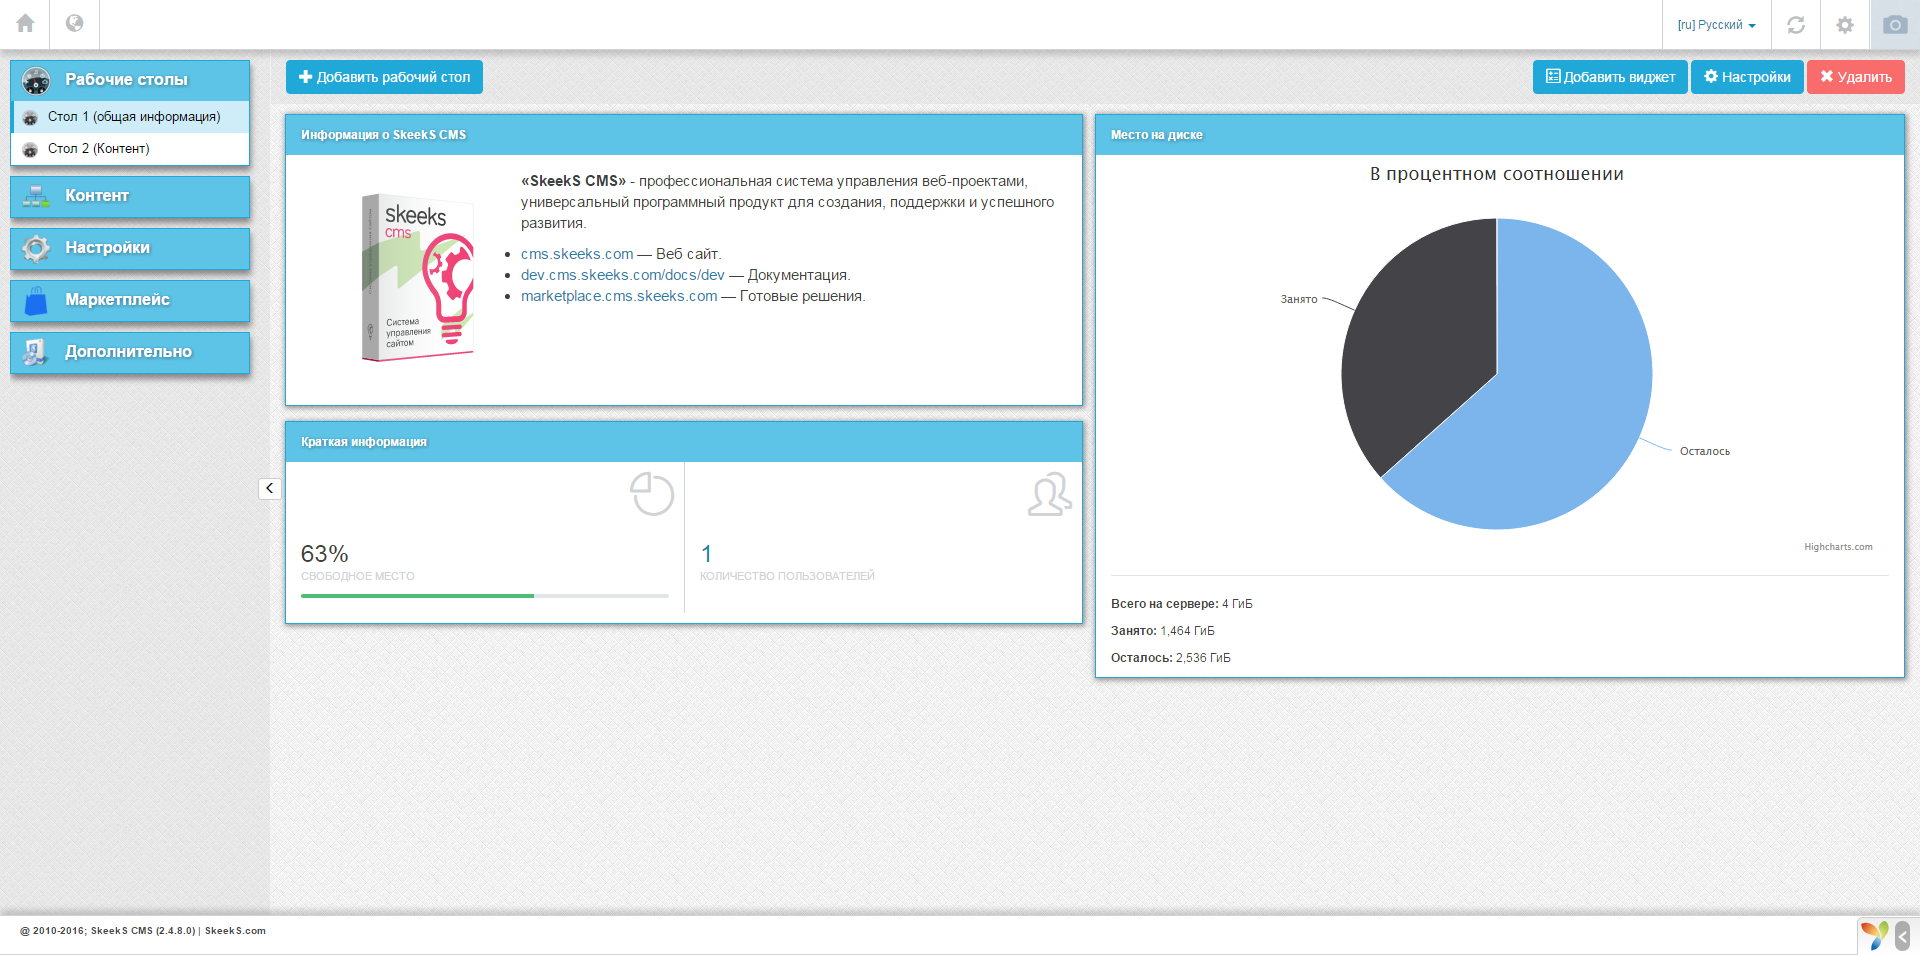Click the Yii debug toolbar logo
Image resolution: width=1920 pixels, height=955 pixels.
[1875, 936]
